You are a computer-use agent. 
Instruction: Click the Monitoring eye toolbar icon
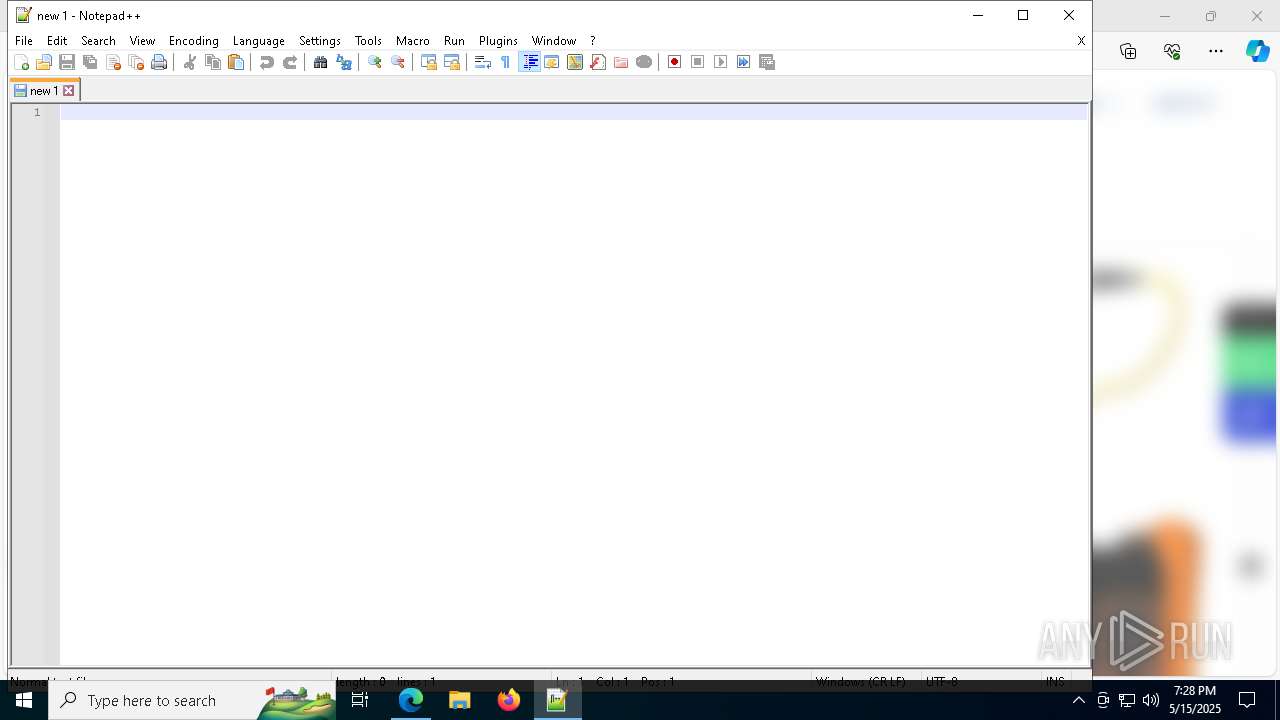click(x=644, y=62)
